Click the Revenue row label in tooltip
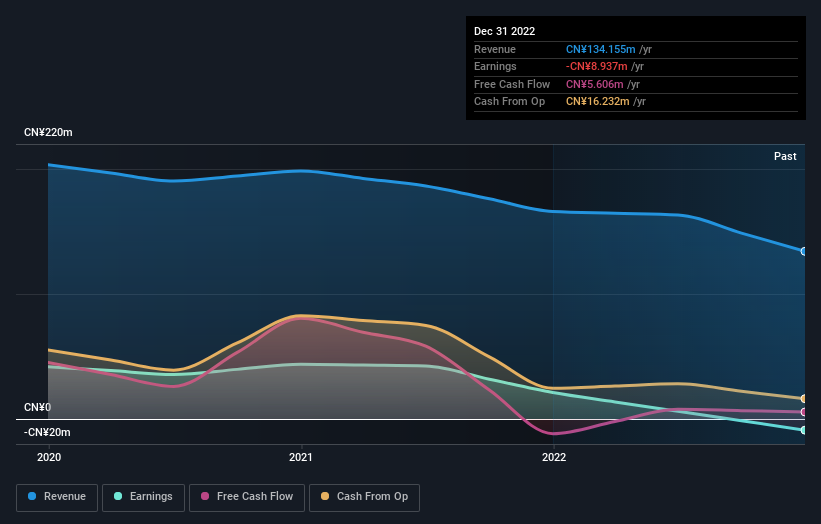821x524 pixels. point(495,49)
